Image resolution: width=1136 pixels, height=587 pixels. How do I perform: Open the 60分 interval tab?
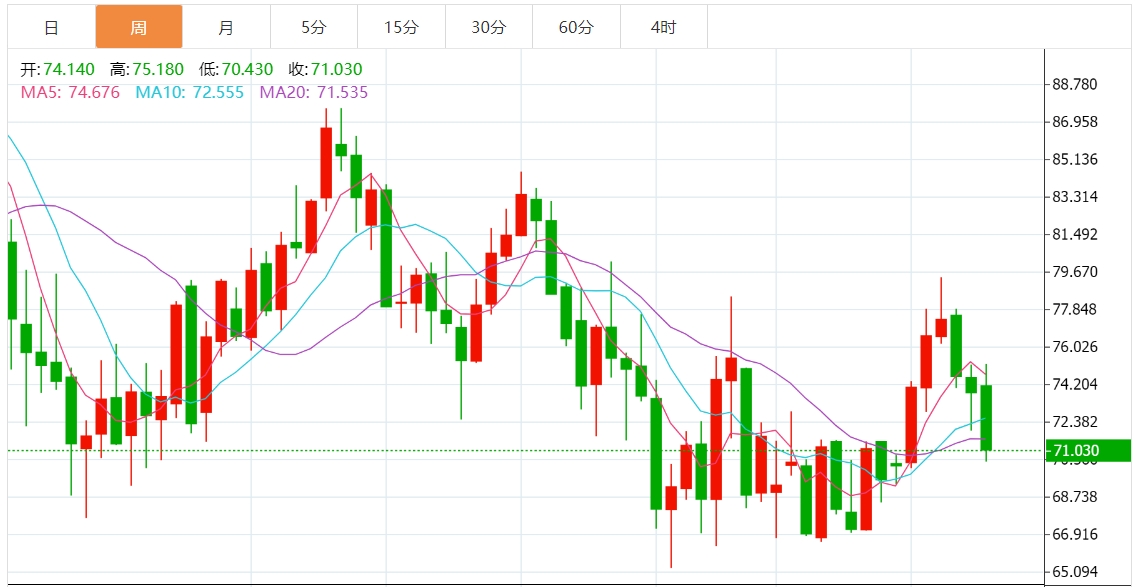[577, 28]
